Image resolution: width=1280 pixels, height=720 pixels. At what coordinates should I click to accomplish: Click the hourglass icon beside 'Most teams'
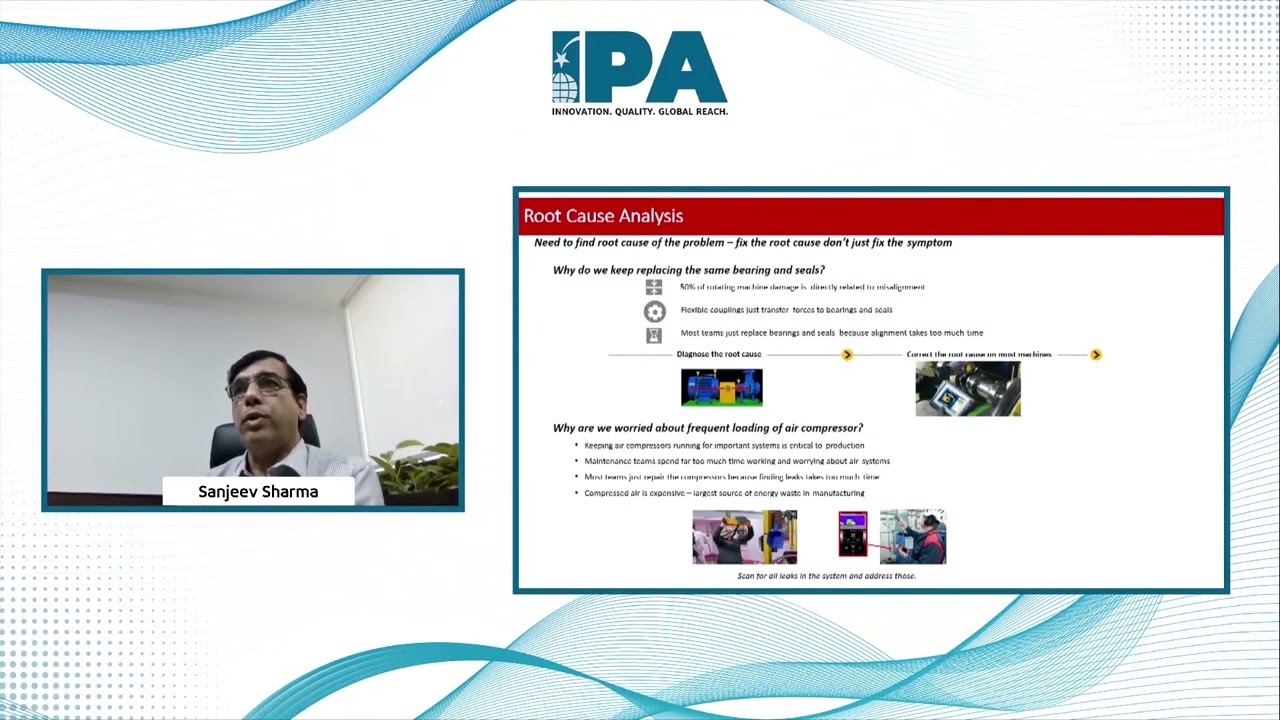654,335
